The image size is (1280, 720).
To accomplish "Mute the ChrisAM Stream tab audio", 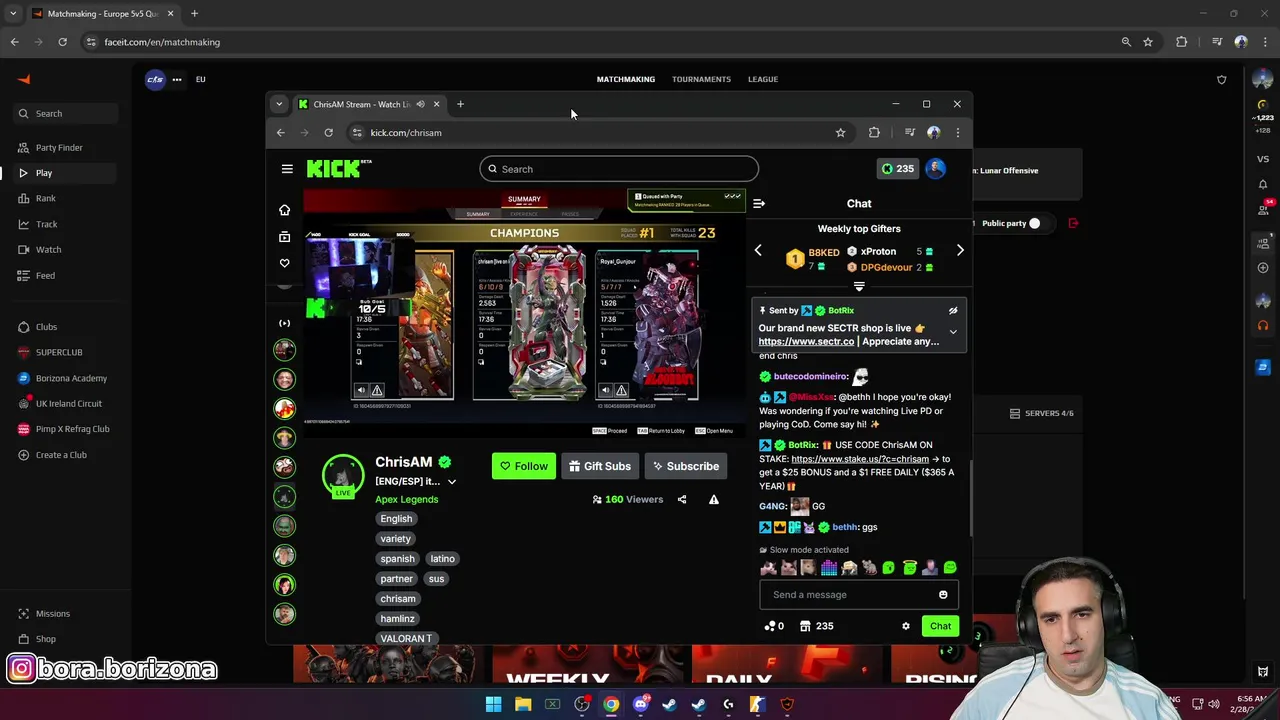I will click(x=420, y=104).
